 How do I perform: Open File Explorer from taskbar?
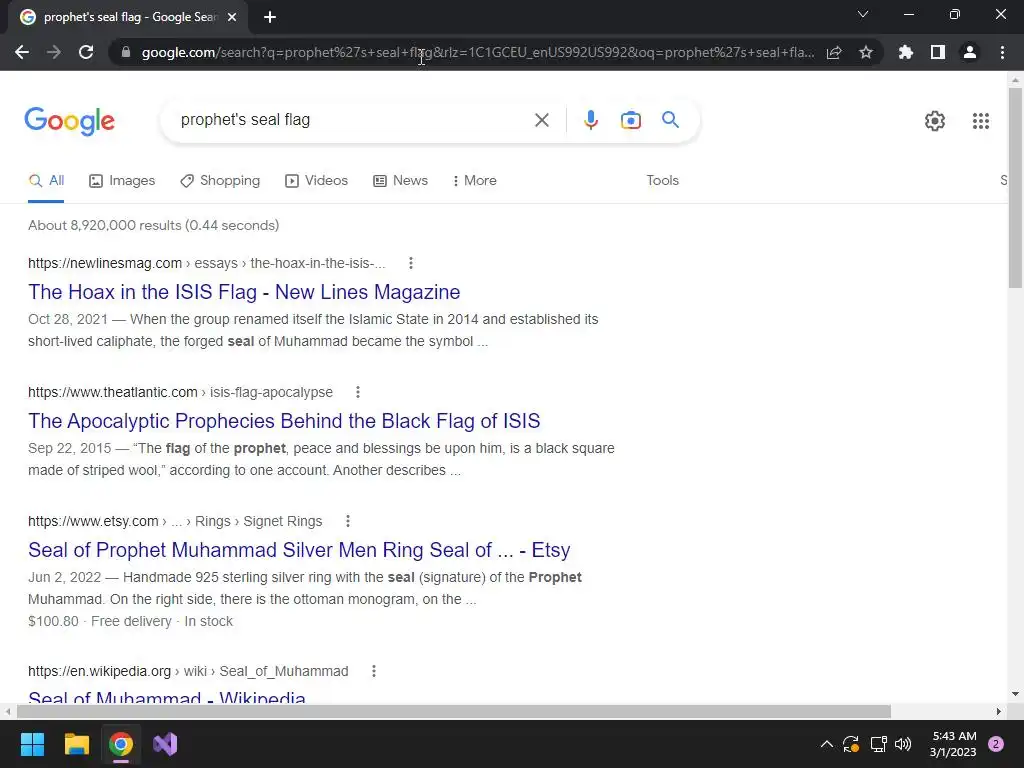tap(76, 744)
